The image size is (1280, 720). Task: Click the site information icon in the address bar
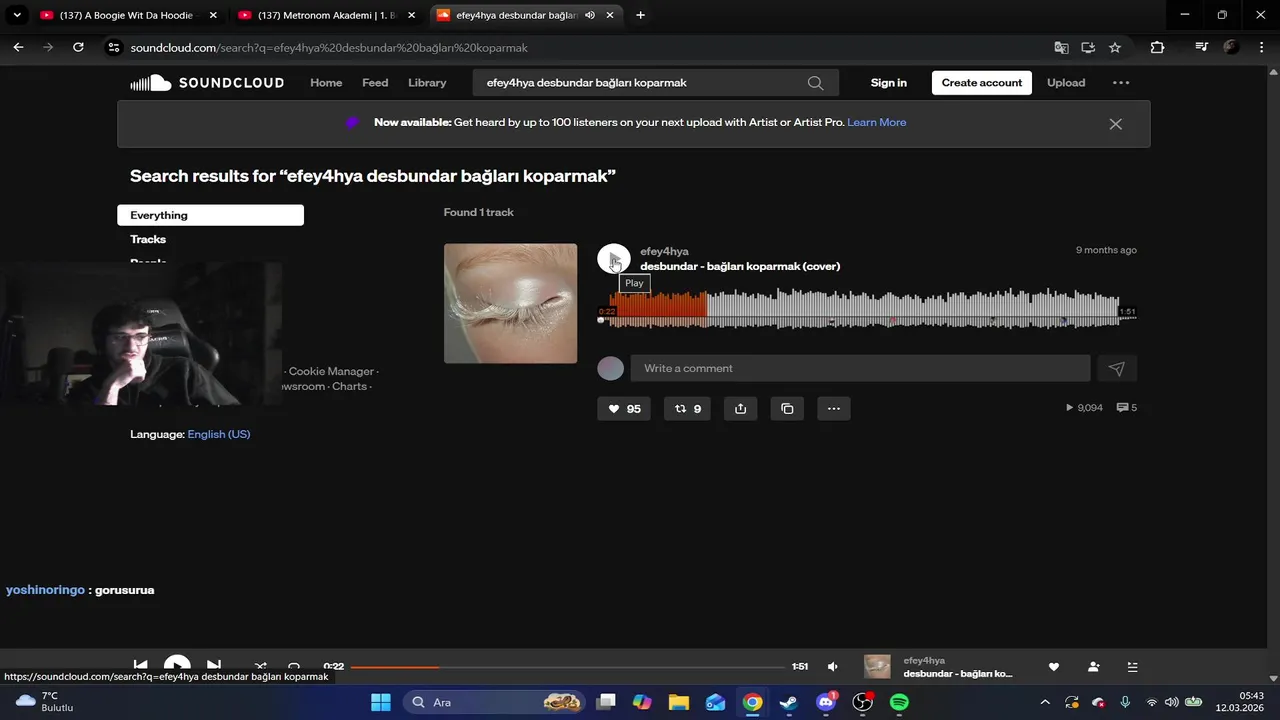coord(114,47)
